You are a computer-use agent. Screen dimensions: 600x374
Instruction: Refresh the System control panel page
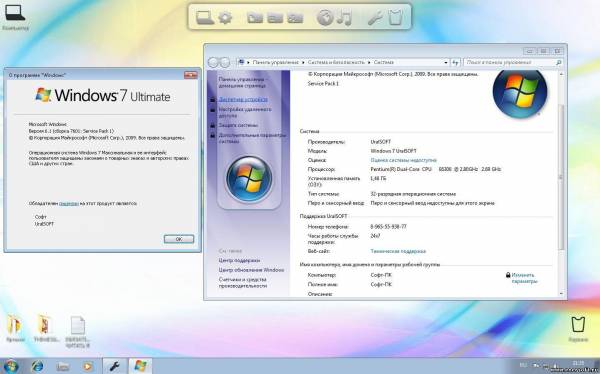tap(455, 62)
